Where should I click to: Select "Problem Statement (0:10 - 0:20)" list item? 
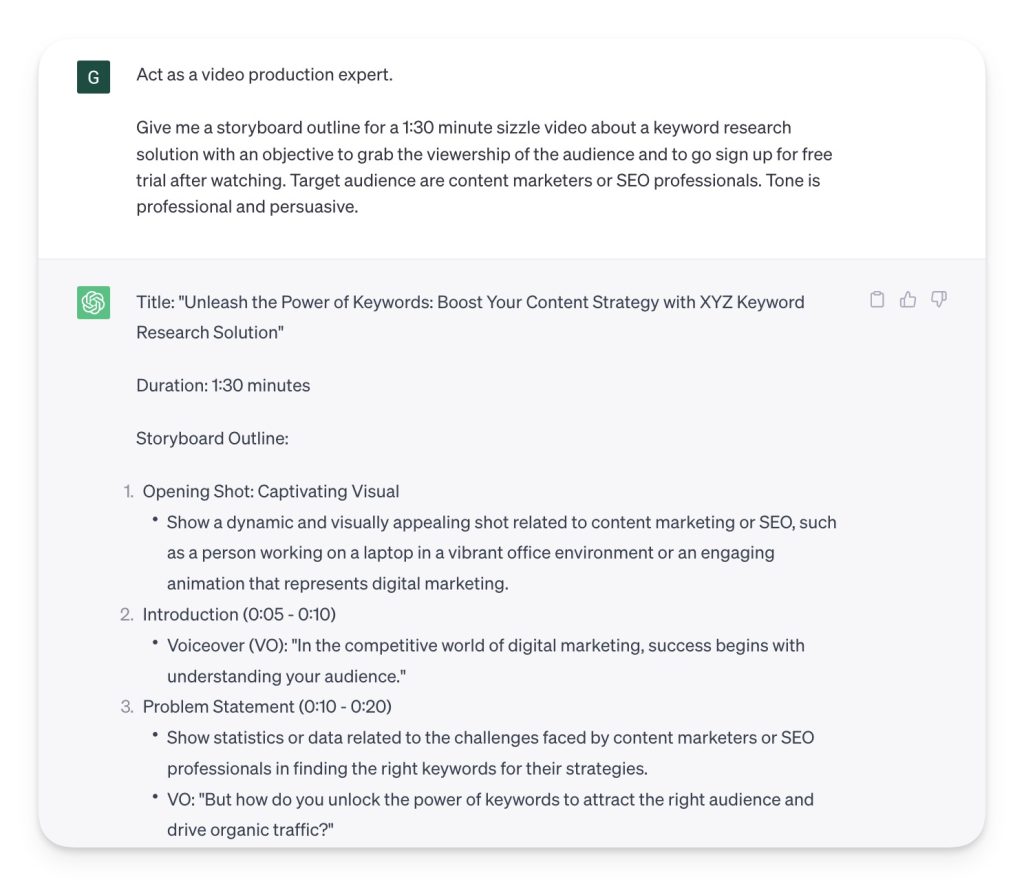[x=267, y=706]
